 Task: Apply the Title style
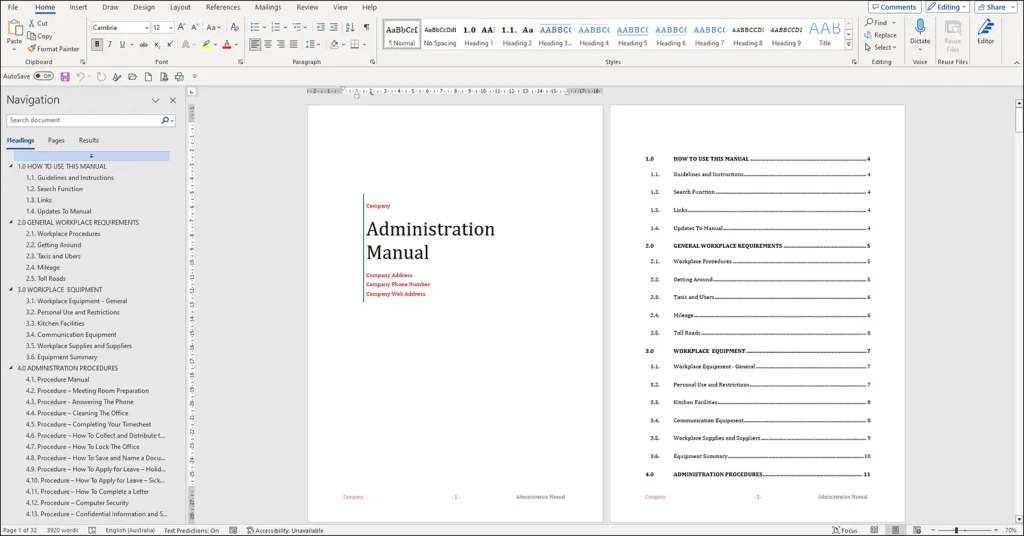pyautogui.click(x=825, y=35)
